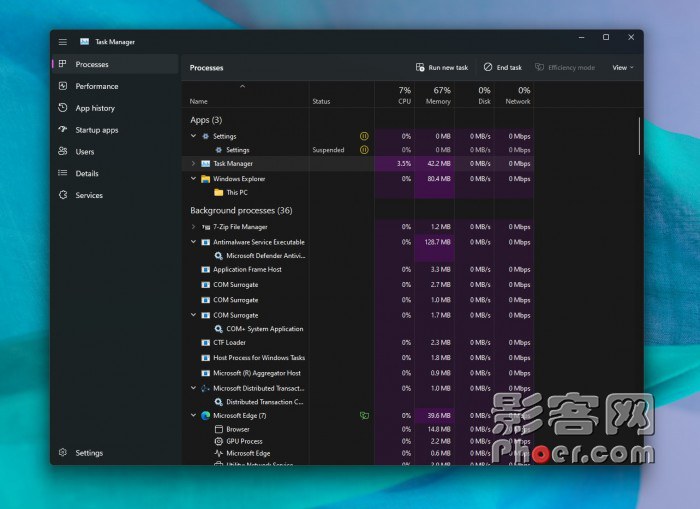Click the green efficiency leaf on Microsoft Edge

point(364,416)
